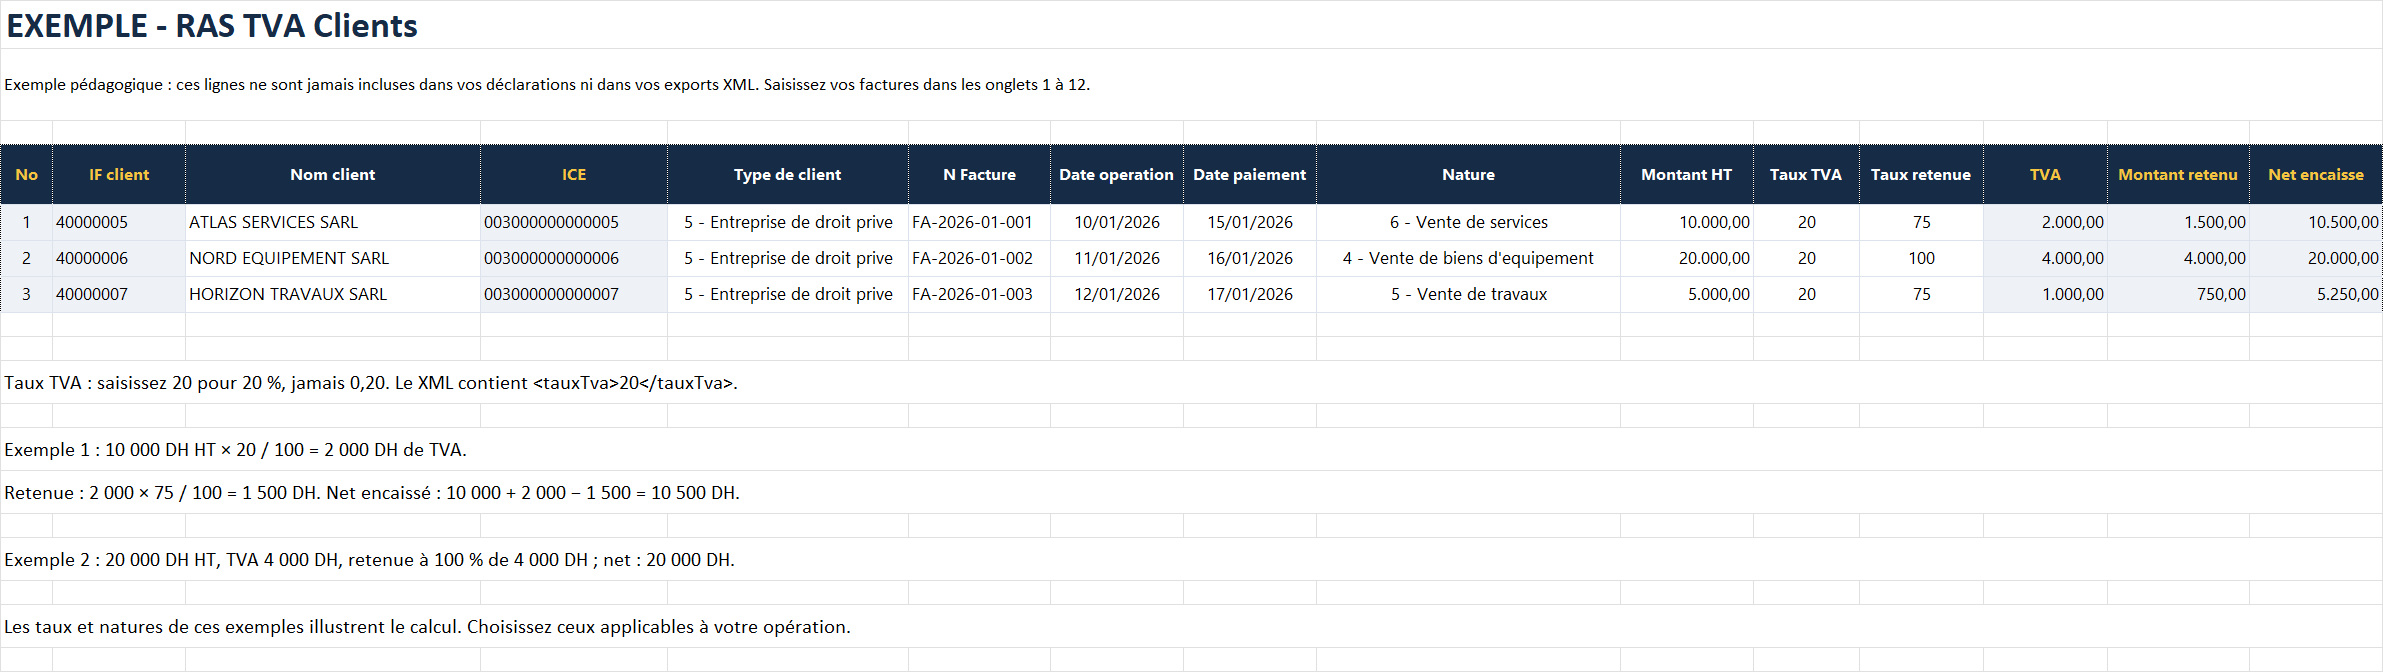Select Type de client for ATLAS SERVICES row
This screenshot has height=672, width=2383.
click(788, 222)
